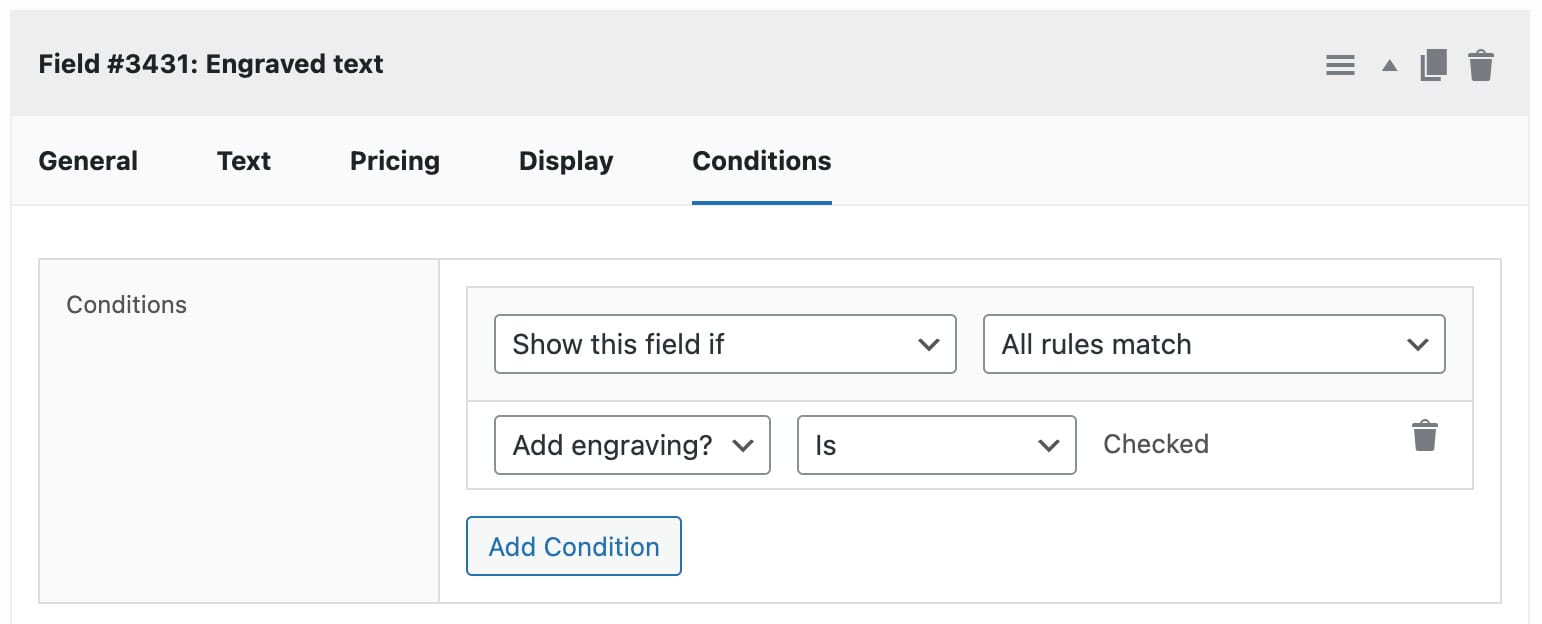1542x624 pixels.
Task: Remove the condition row using its trash icon
Action: 1426,435
